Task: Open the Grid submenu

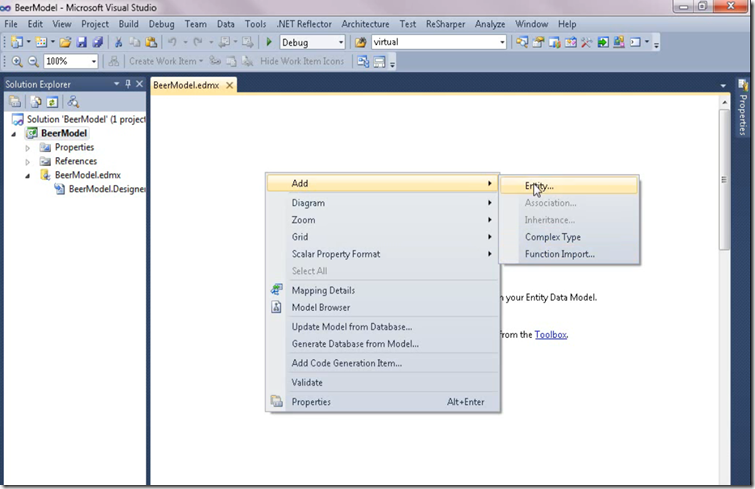Action: (382, 237)
